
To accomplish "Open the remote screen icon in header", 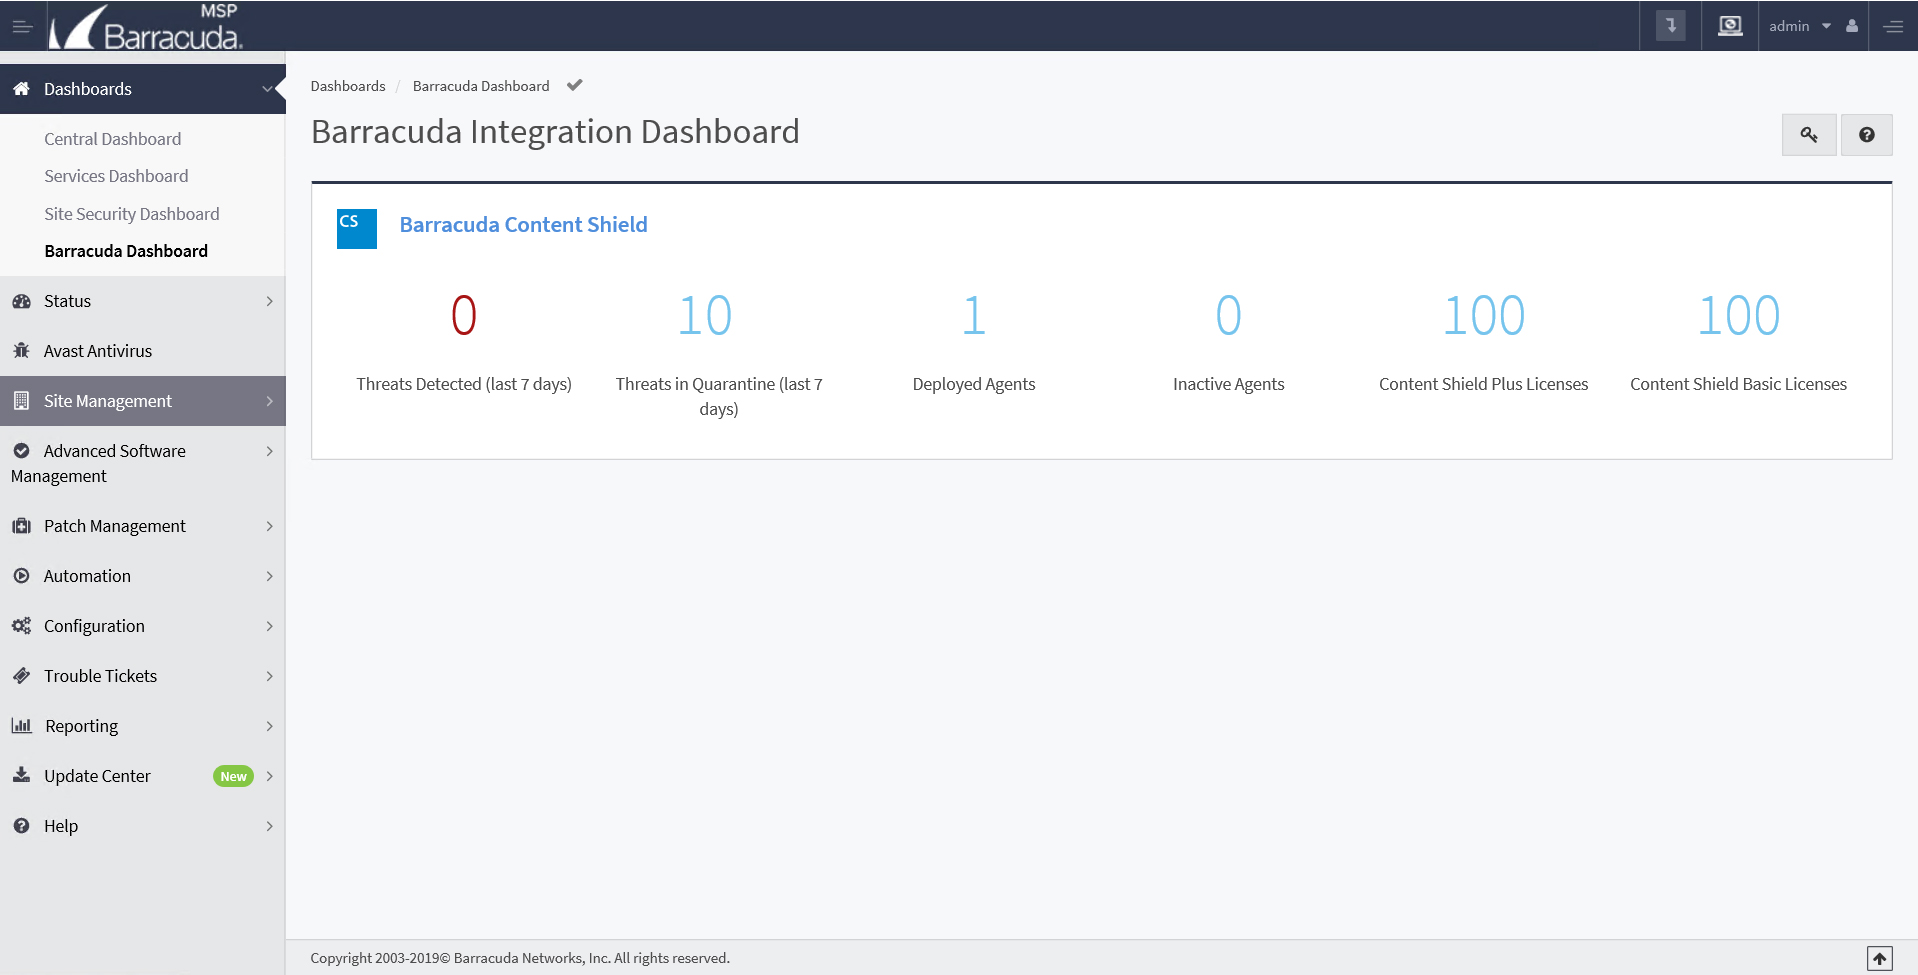I will coord(1730,26).
